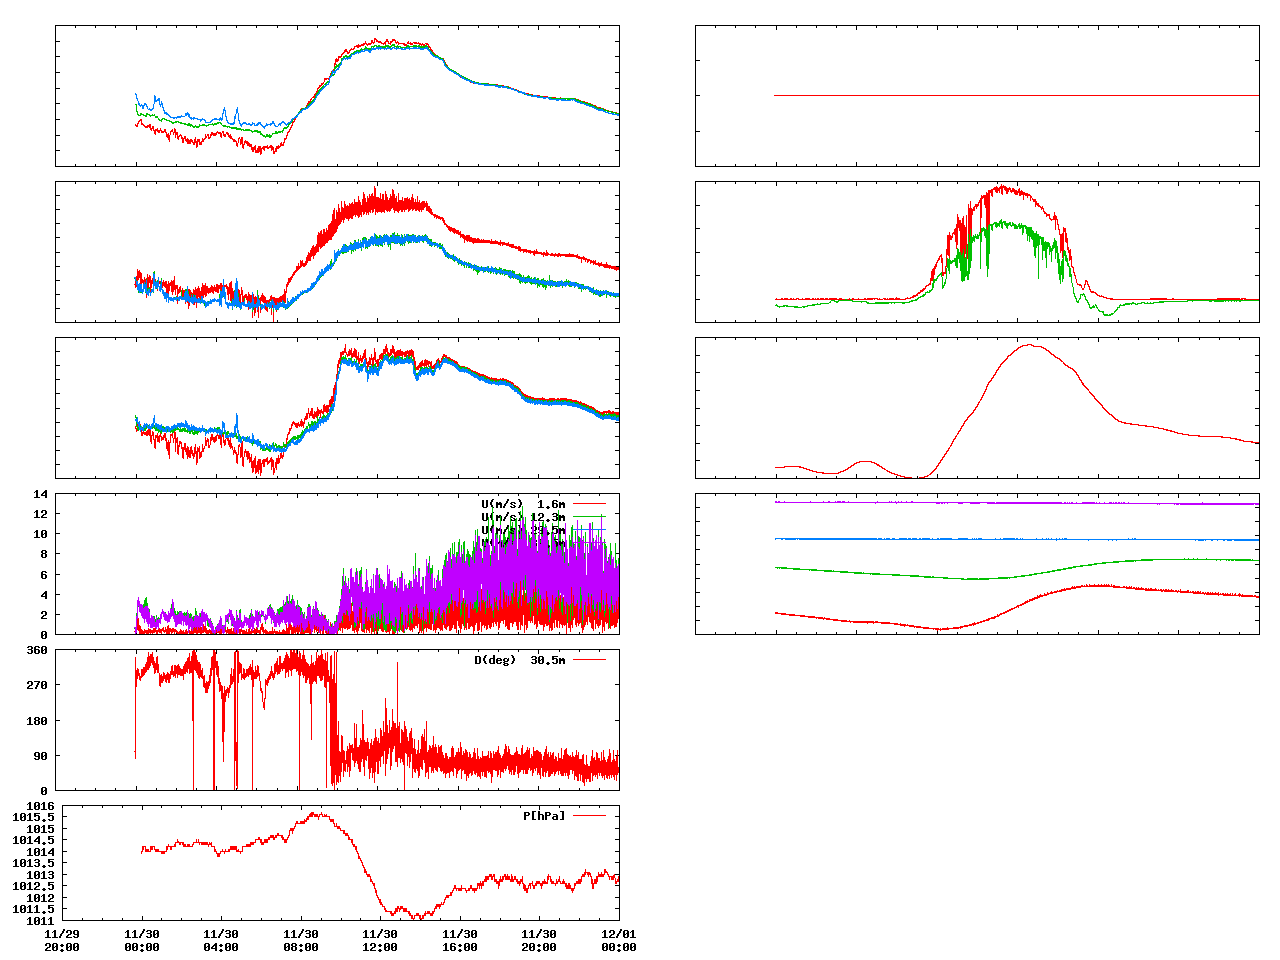This screenshot has height=960, width=1280.
Task: Click the '360' tick on wind direction axis
Action: (x=37, y=650)
